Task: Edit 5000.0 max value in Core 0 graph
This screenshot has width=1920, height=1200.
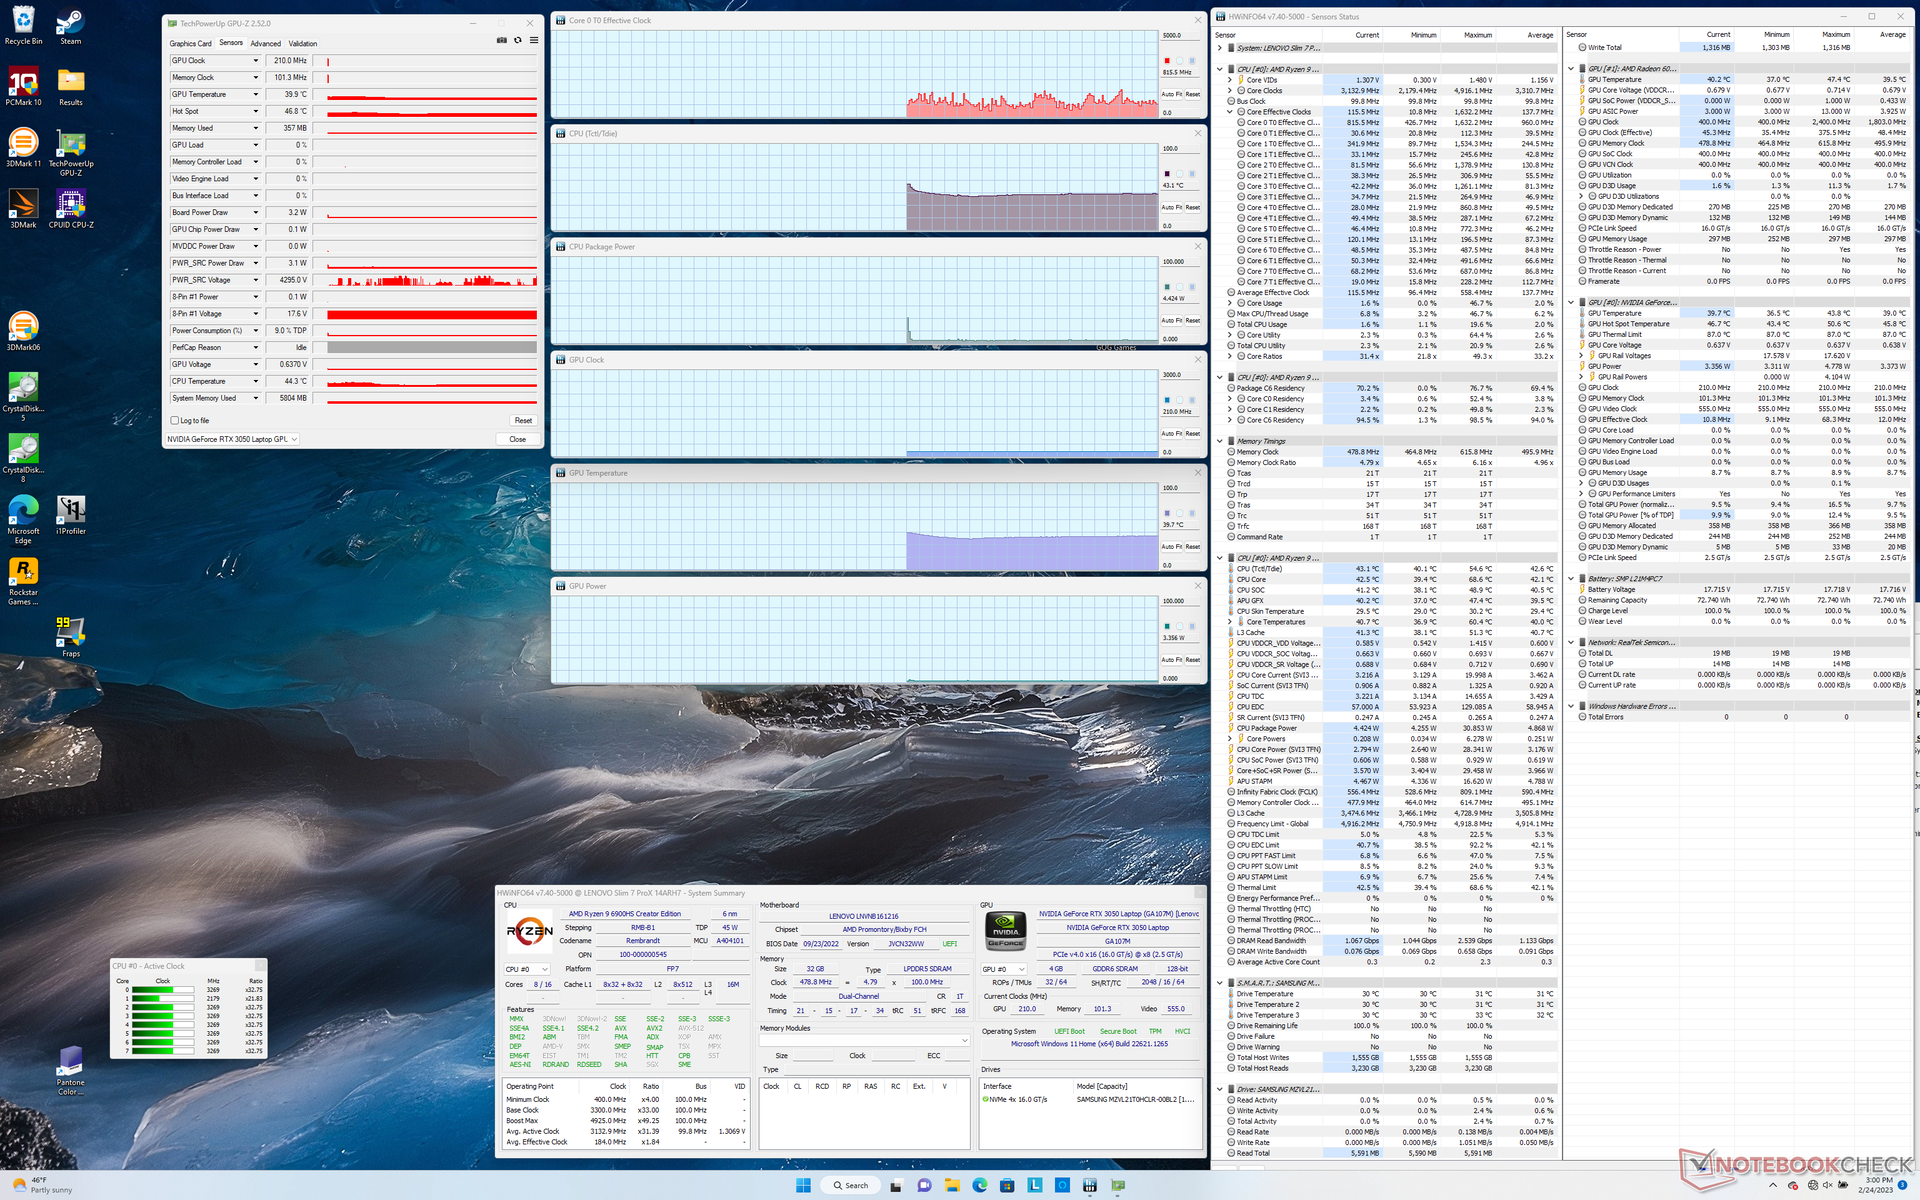Action: coord(1180,36)
